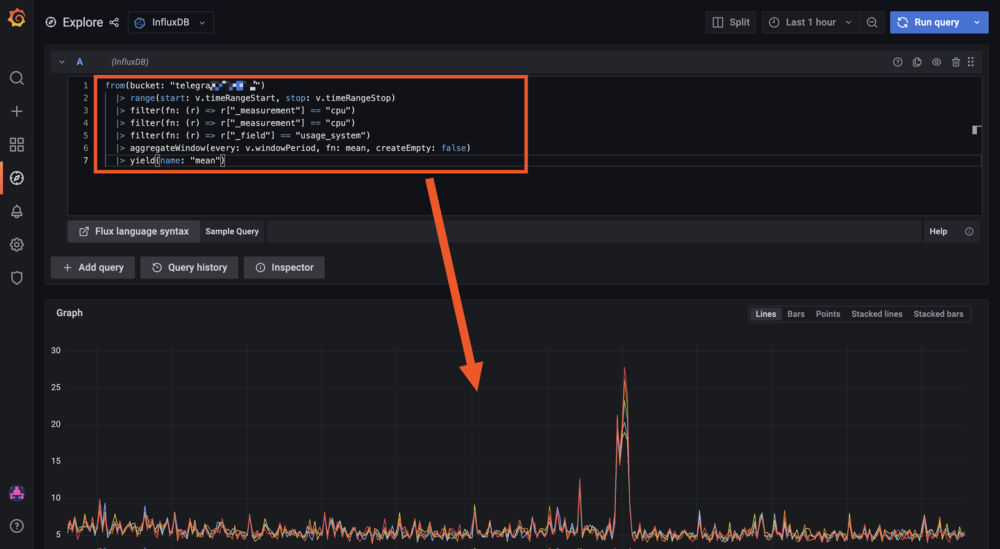Viewport: 1000px width, 549px height.
Task: Duplicate query A using the copy icon
Action: 917,62
